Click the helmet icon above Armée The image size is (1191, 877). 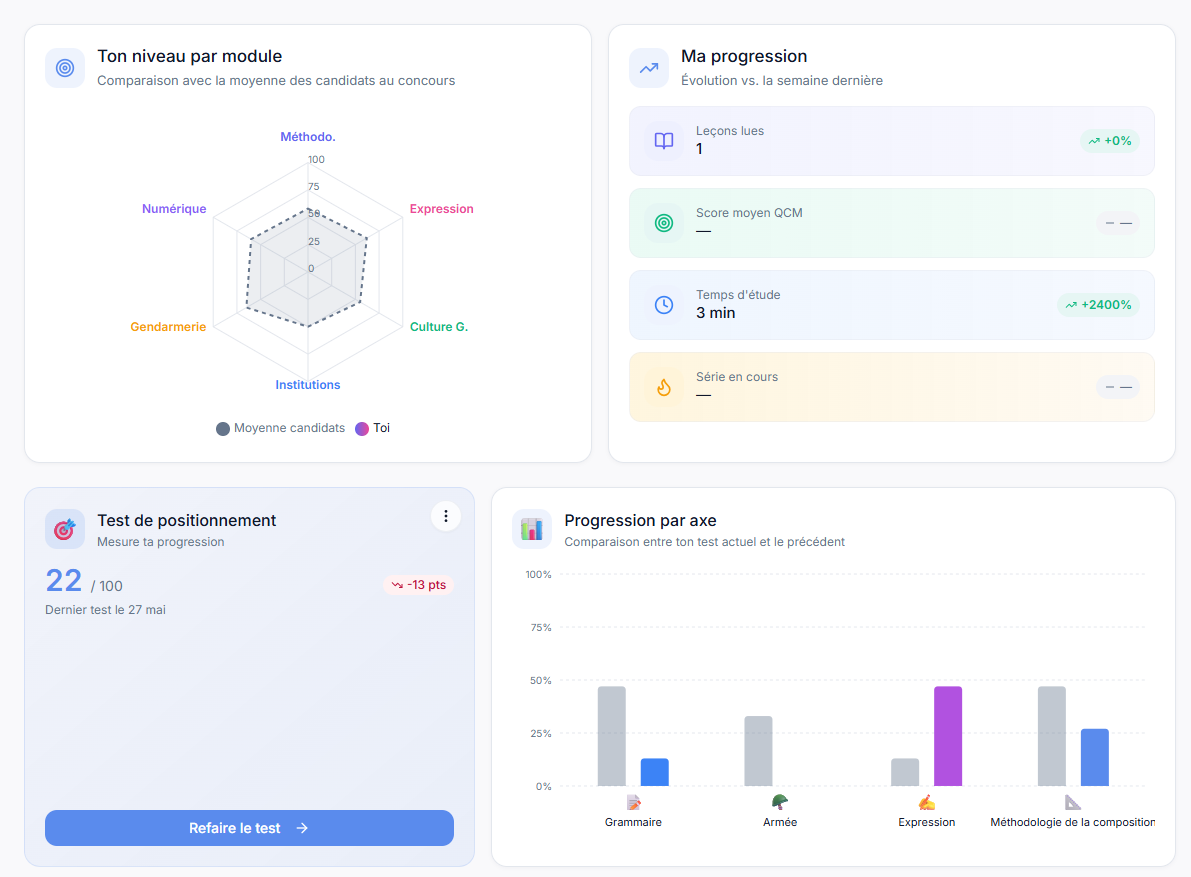click(x=780, y=802)
